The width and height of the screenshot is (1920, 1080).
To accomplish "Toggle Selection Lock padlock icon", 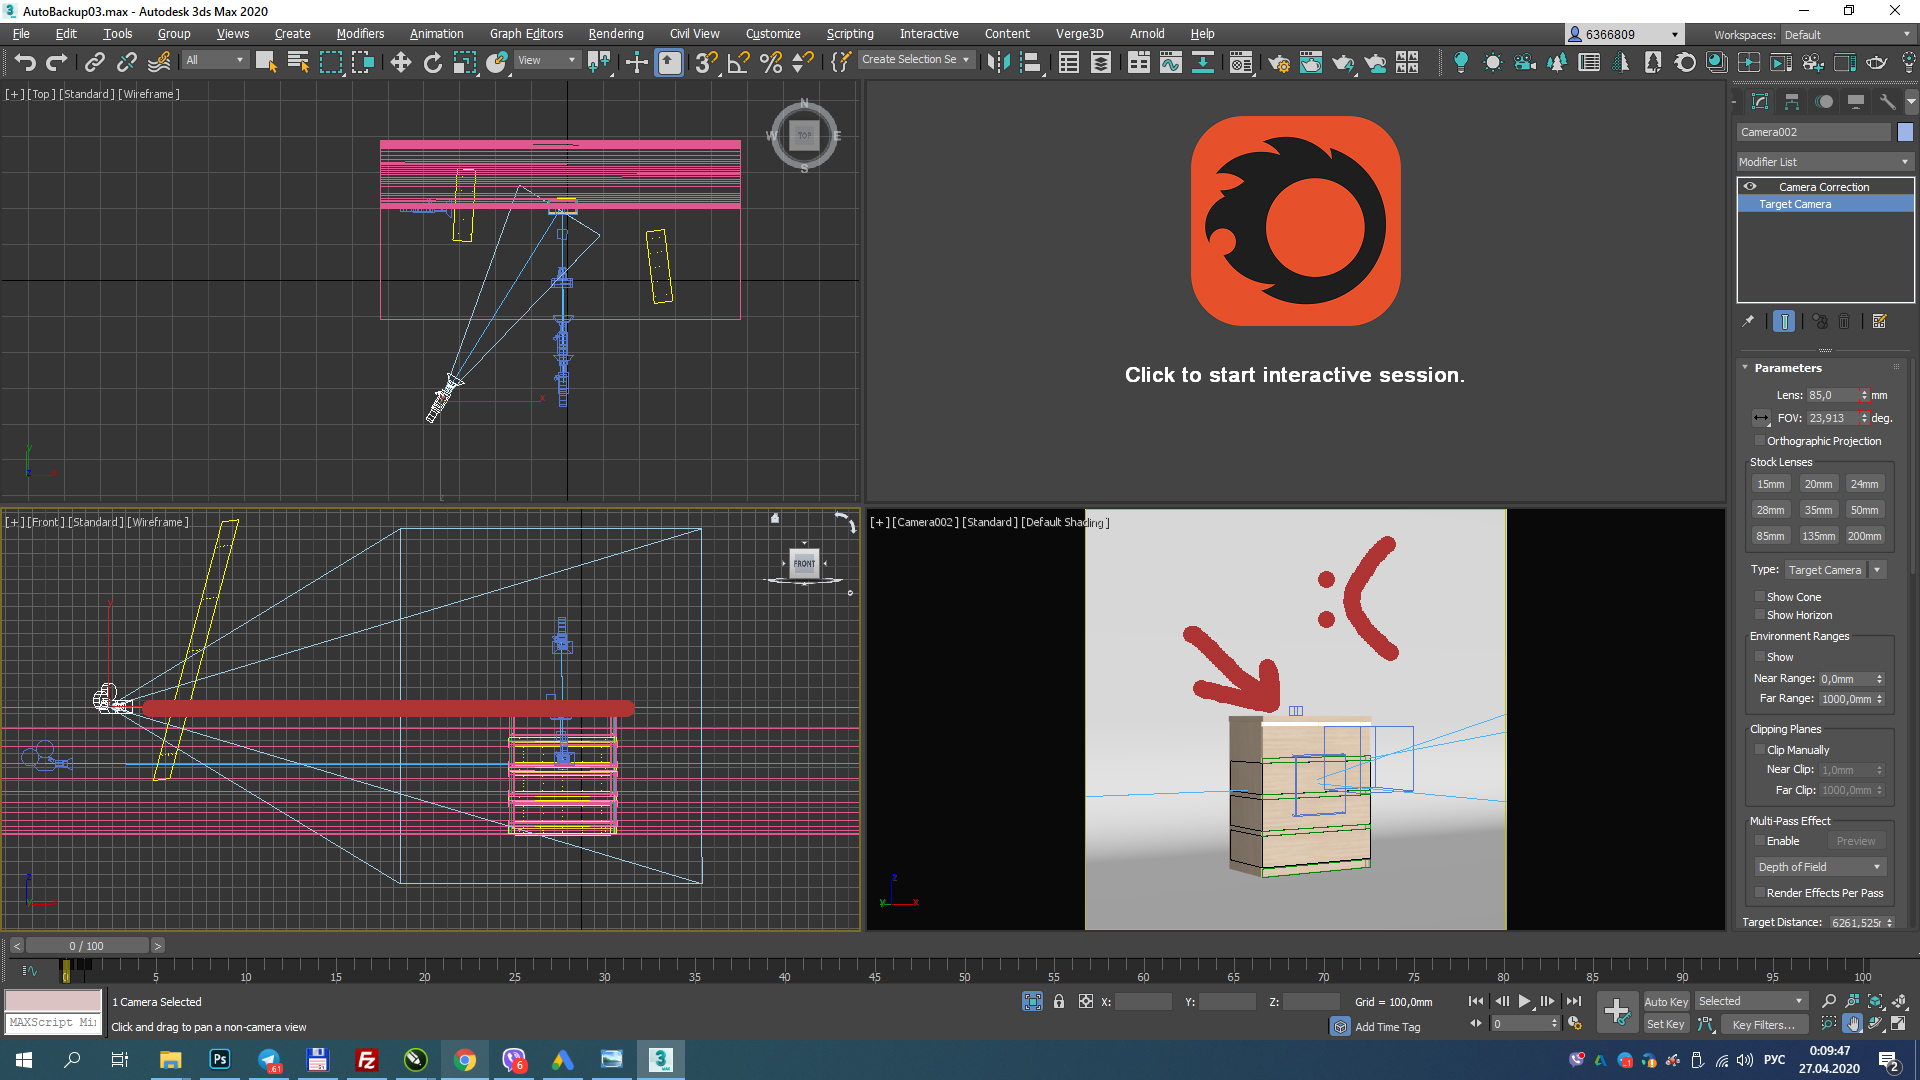I will [1059, 1001].
